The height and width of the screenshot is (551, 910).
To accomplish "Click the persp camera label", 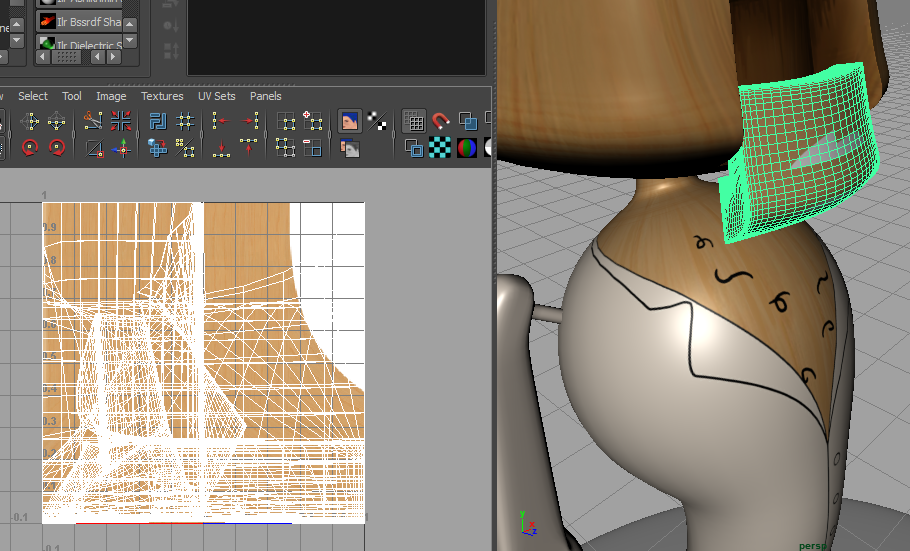I will [x=811, y=546].
